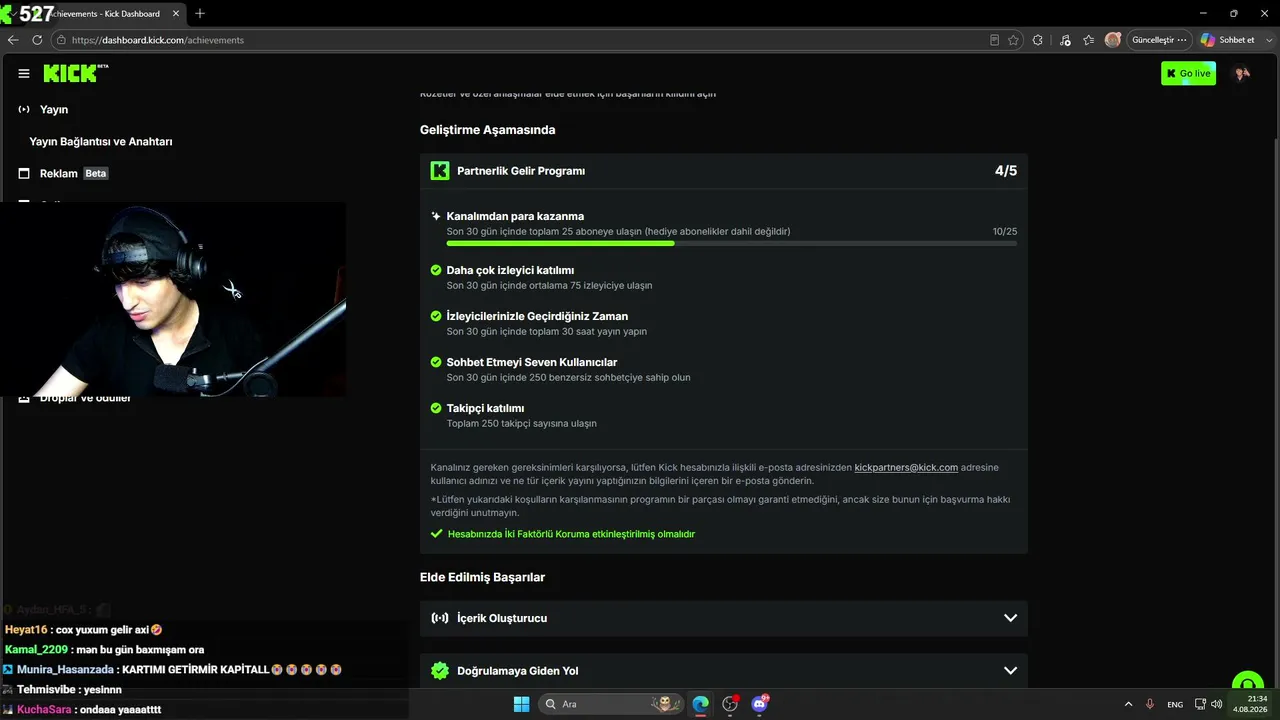Click the Sohbet et Copilot button
This screenshot has width=1280, height=720.
tap(1228, 40)
